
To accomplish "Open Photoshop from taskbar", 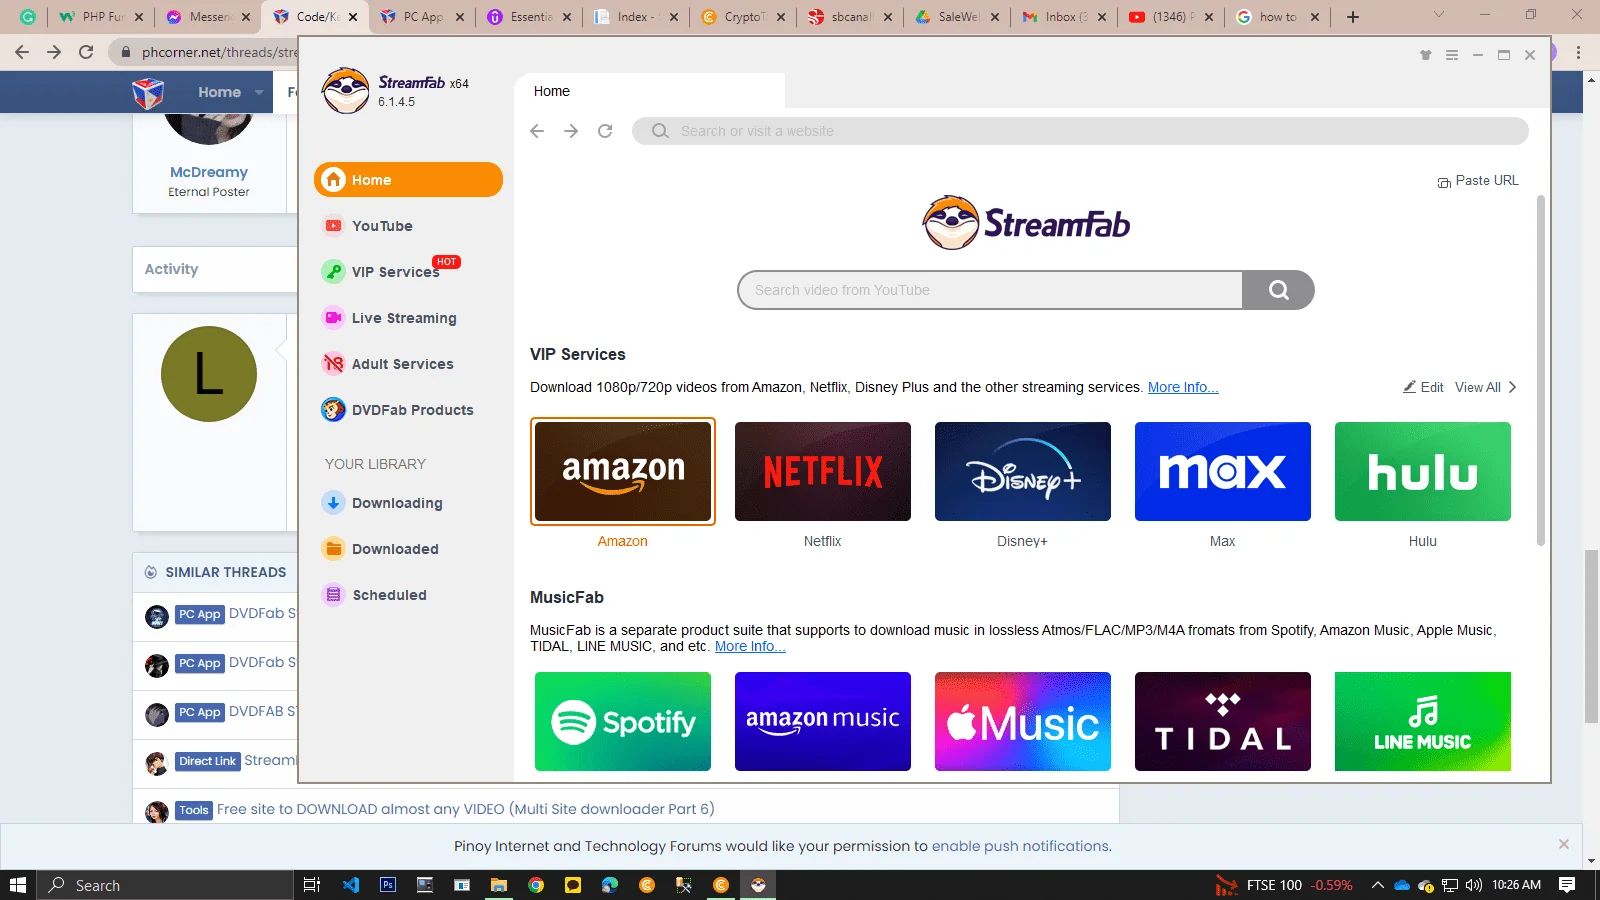I will [388, 885].
